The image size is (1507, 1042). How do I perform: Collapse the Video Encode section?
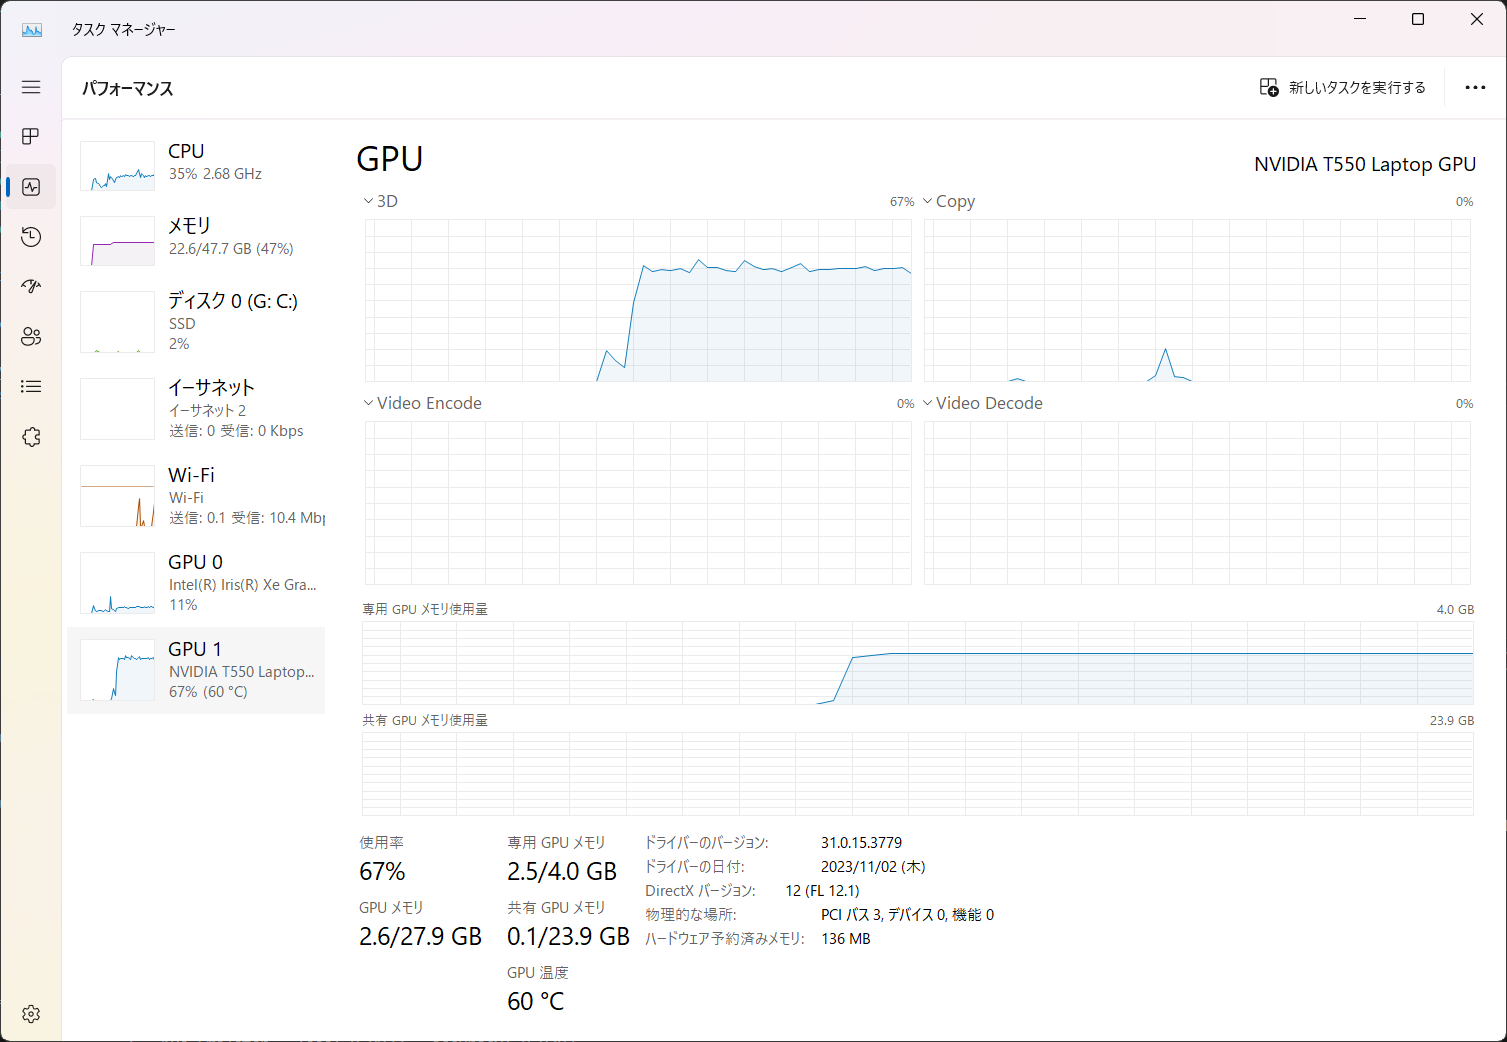click(x=368, y=402)
